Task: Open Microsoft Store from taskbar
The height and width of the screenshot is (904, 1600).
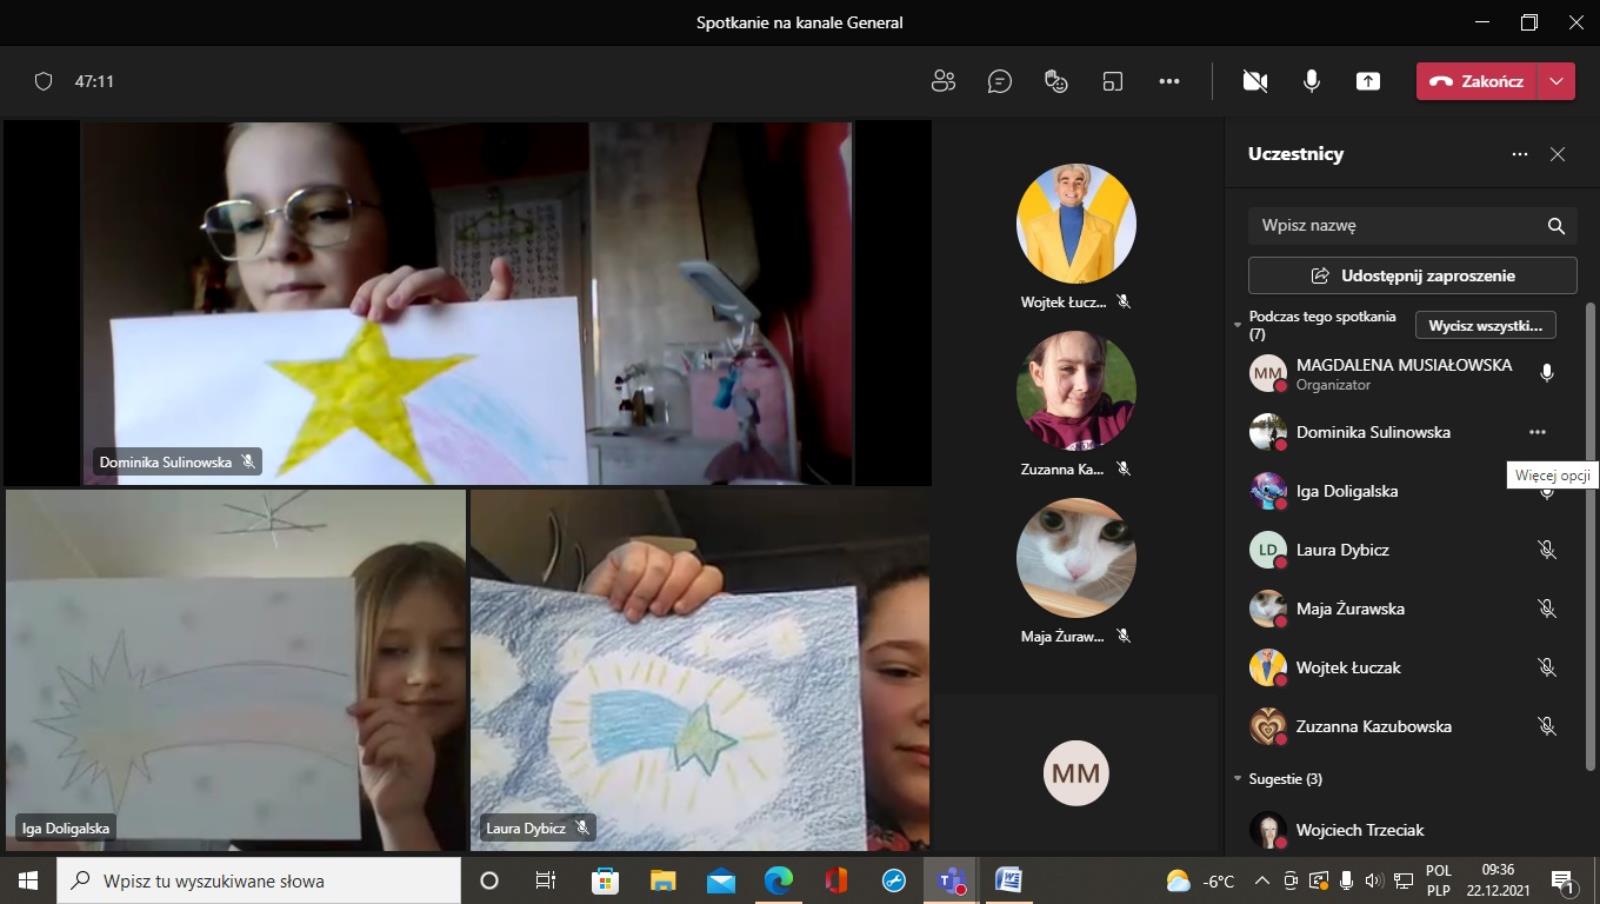Action: 604,880
